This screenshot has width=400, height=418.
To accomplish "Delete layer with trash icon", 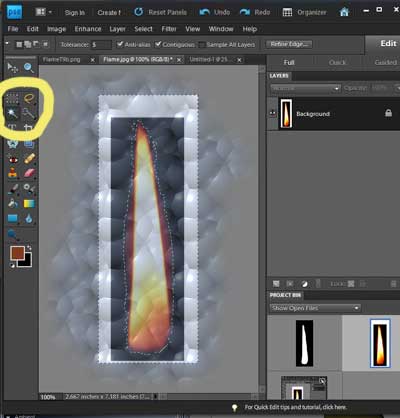I will [x=394, y=284].
